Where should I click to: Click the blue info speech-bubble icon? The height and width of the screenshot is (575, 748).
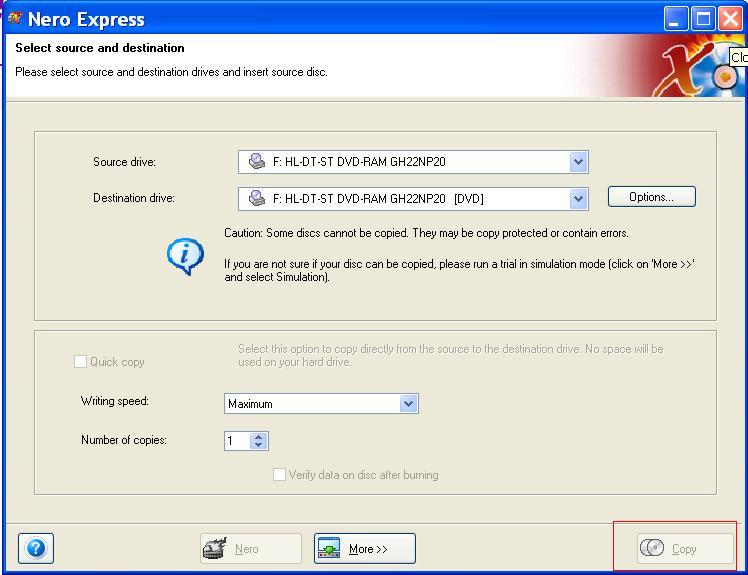[x=186, y=256]
